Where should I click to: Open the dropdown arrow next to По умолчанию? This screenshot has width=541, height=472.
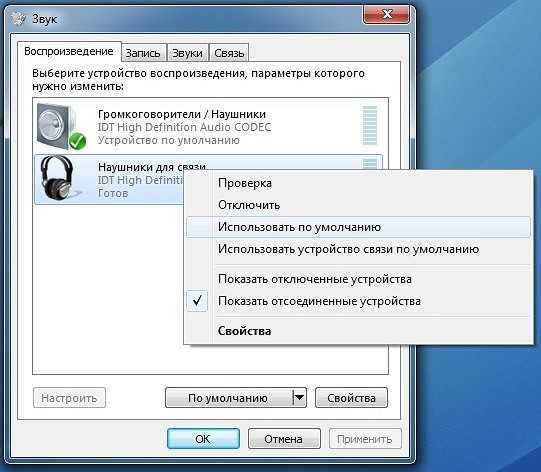(x=299, y=398)
